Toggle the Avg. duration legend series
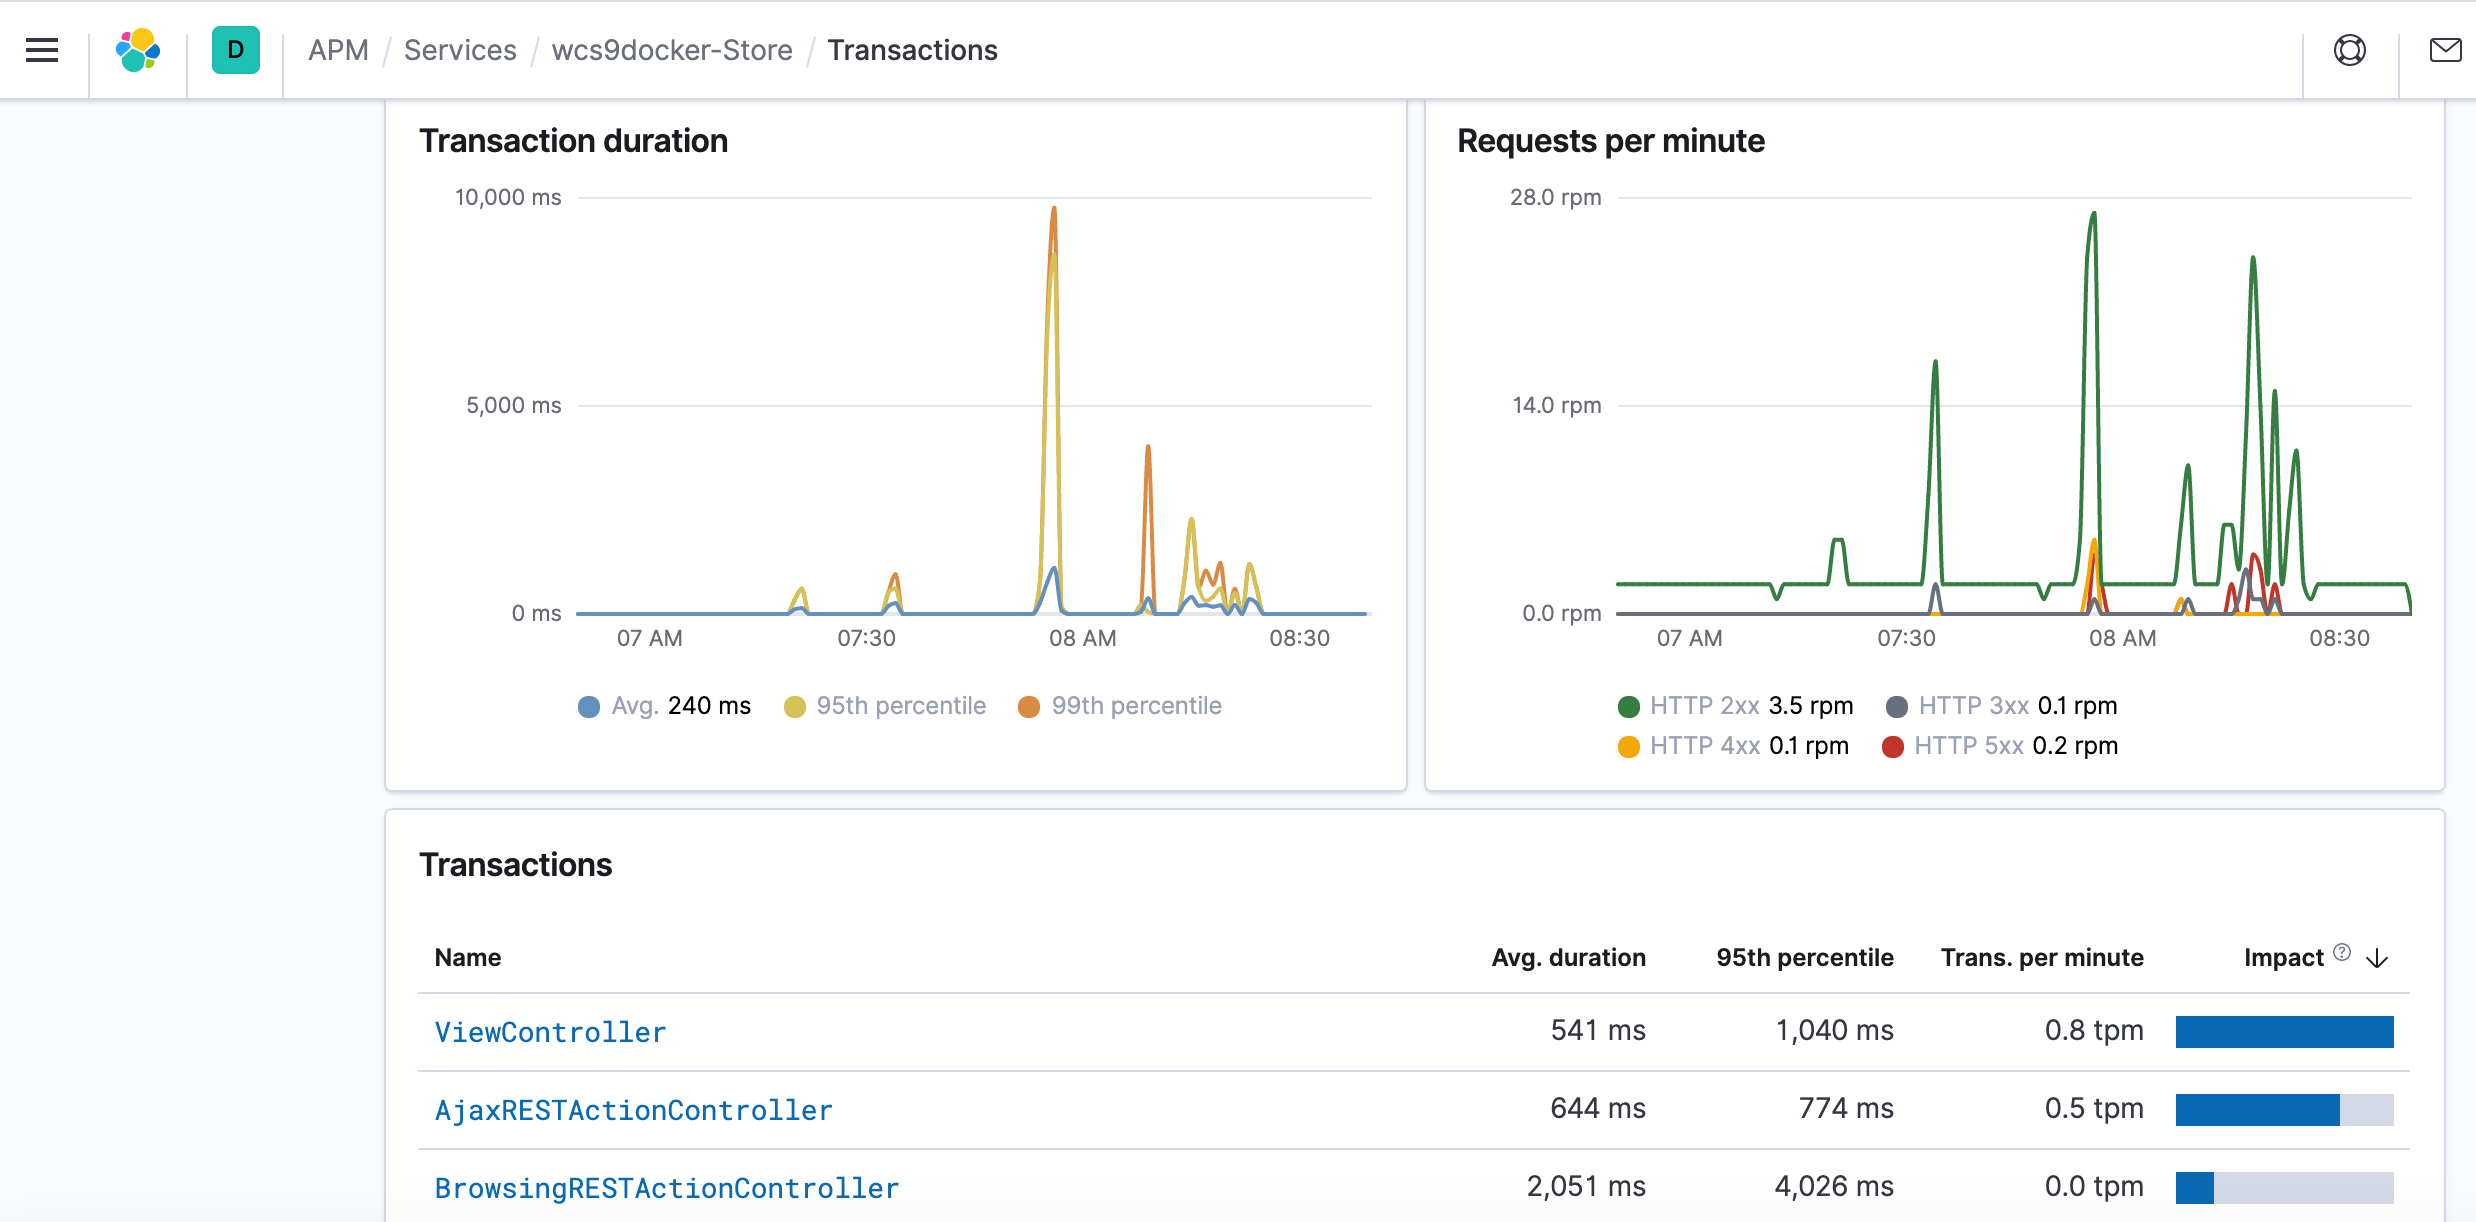The height and width of the screenshot is (1222, 2476). coord(665,706)
